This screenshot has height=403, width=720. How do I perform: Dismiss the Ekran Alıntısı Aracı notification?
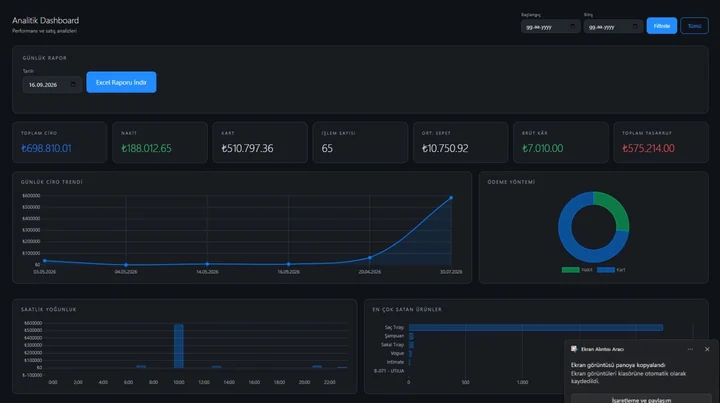click(x=707, y=349)
